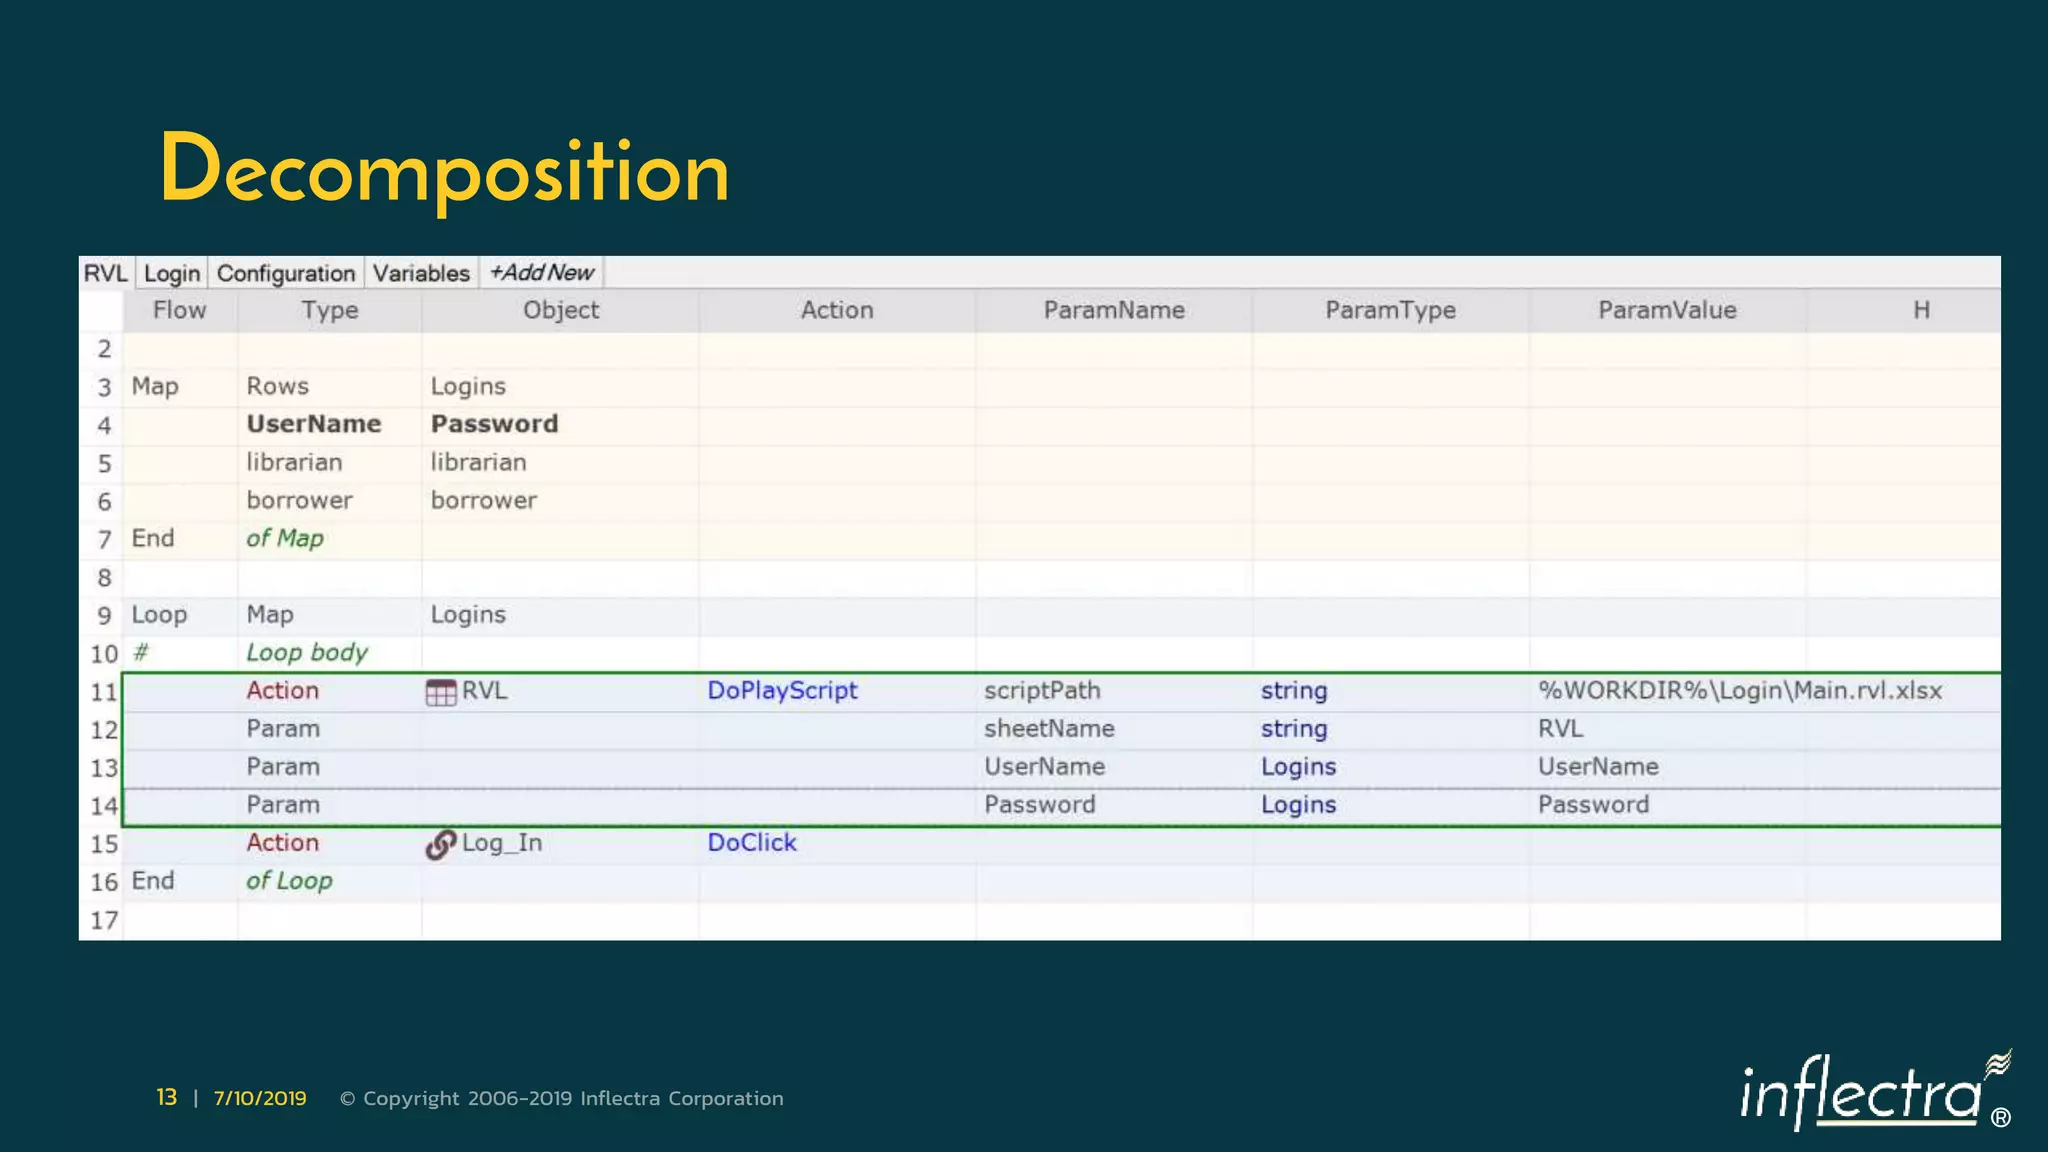Click the row 9 number header

(103, 616)
